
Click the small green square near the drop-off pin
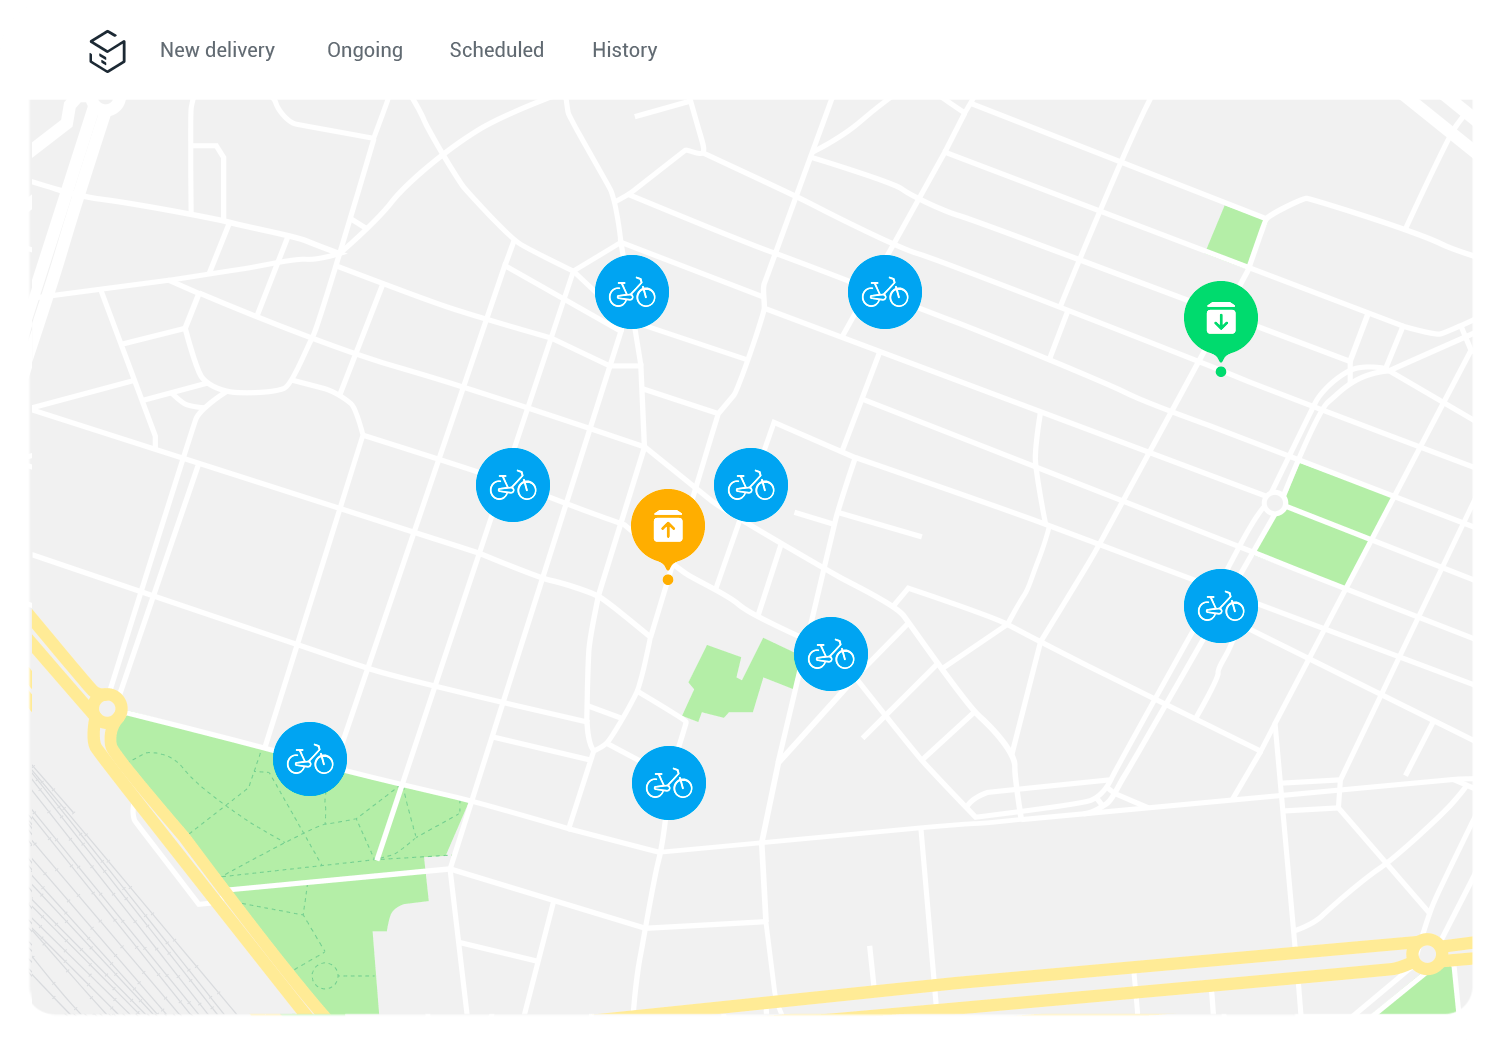[1232, 231]
